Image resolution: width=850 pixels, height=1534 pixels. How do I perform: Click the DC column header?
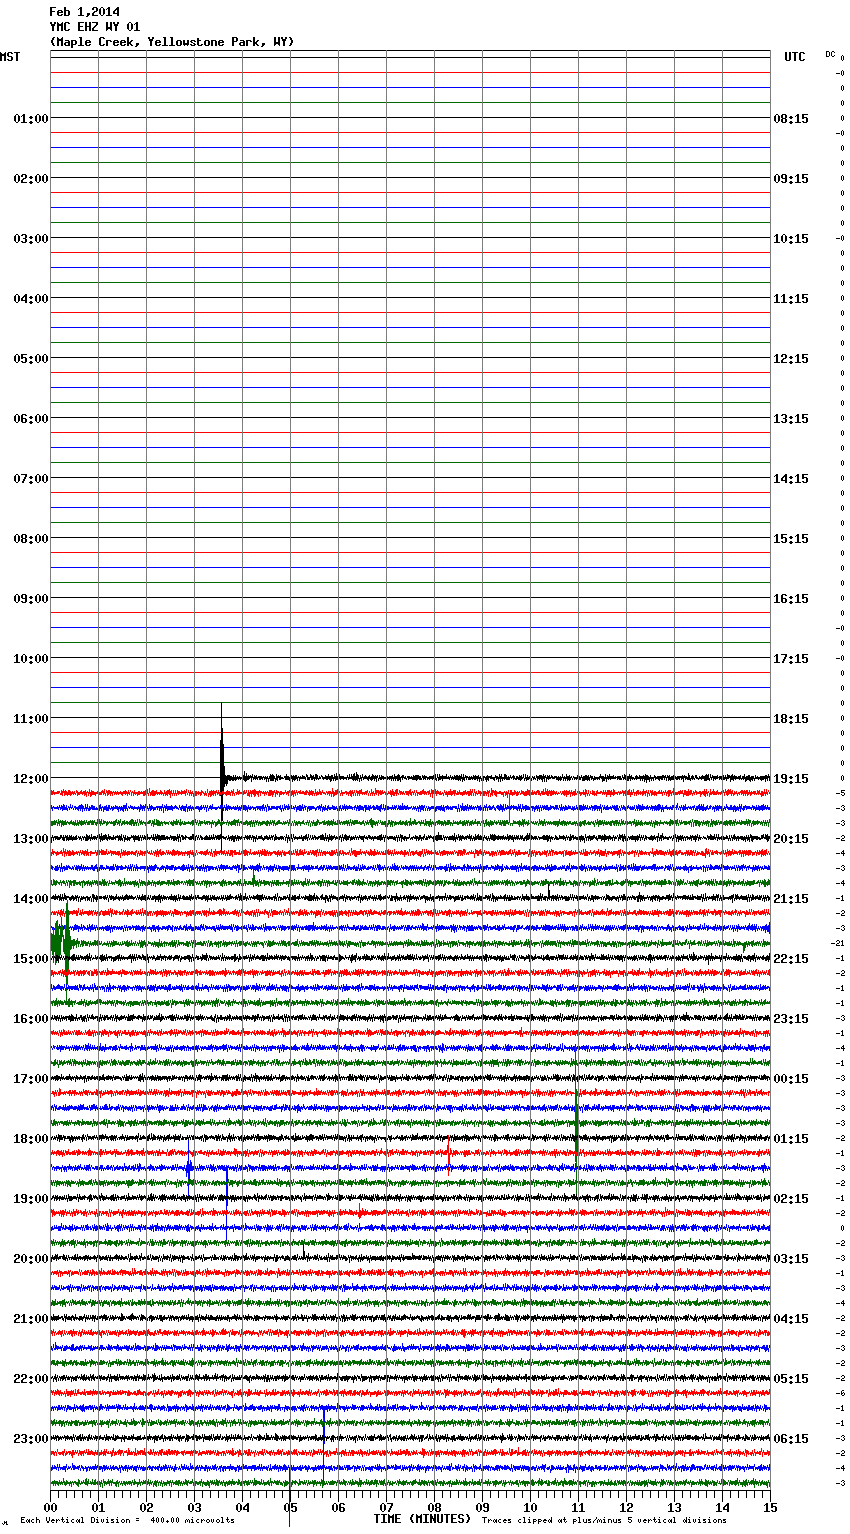830,54
